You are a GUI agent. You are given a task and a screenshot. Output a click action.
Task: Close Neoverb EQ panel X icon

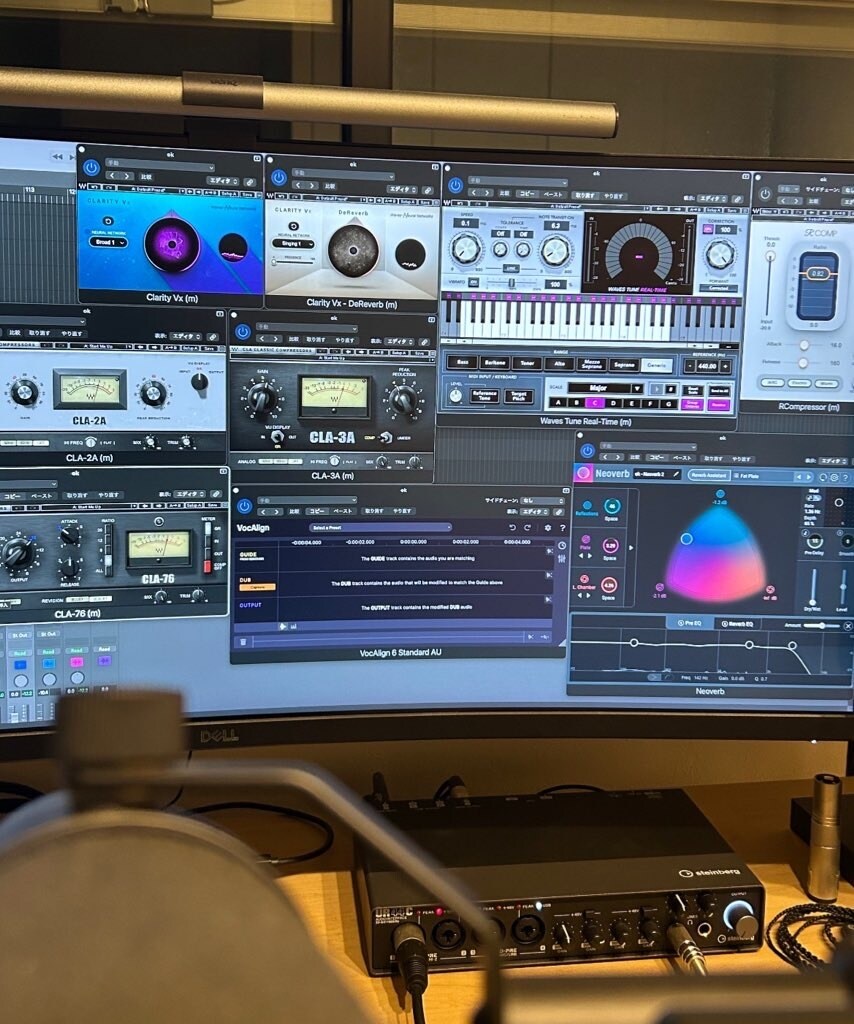(x=847, y=626)
